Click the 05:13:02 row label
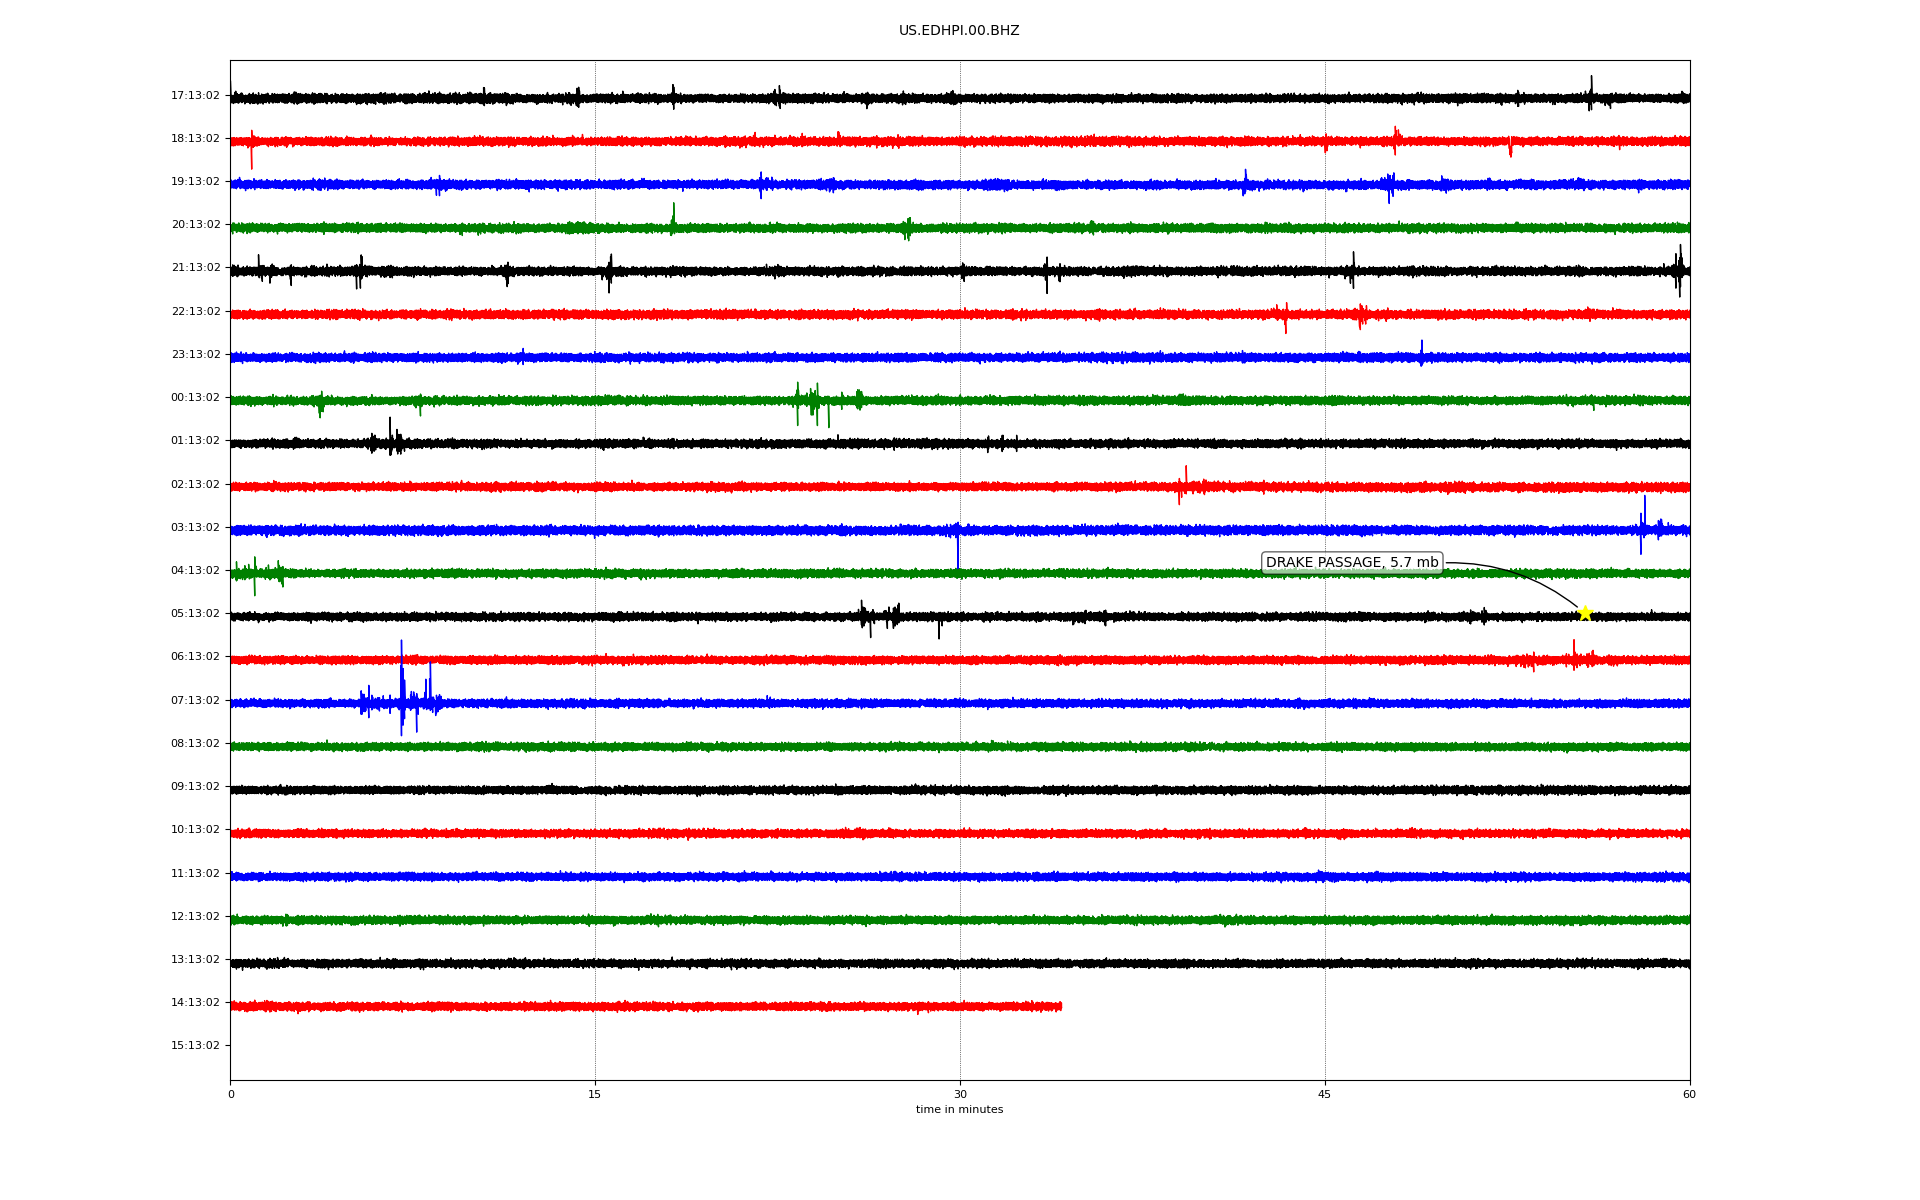This screenshot has width=1920, height=1200. 195,614
